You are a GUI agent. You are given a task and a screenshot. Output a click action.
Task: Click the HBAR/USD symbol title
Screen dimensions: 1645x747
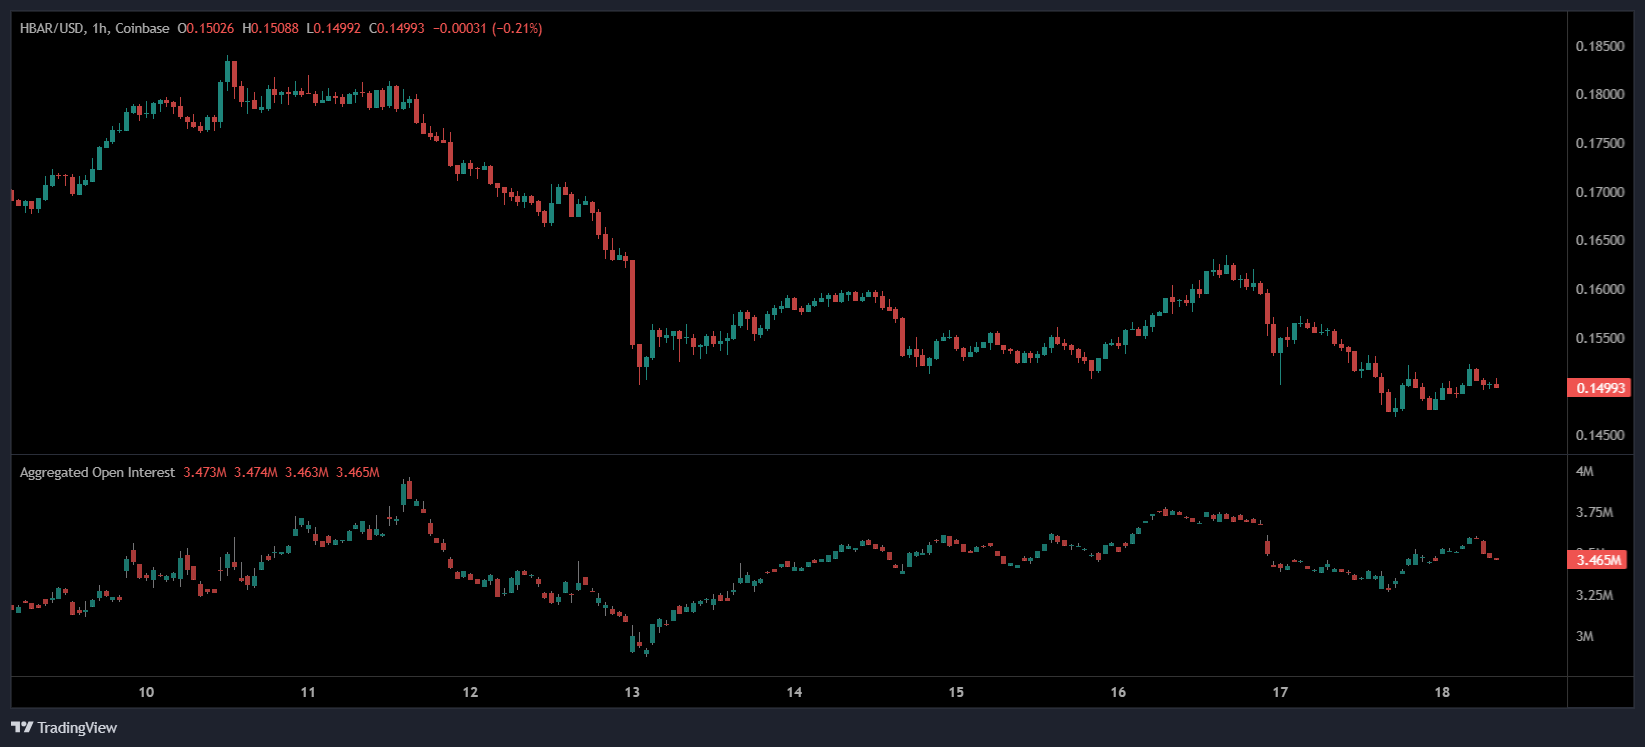click(x=52, y=28)
